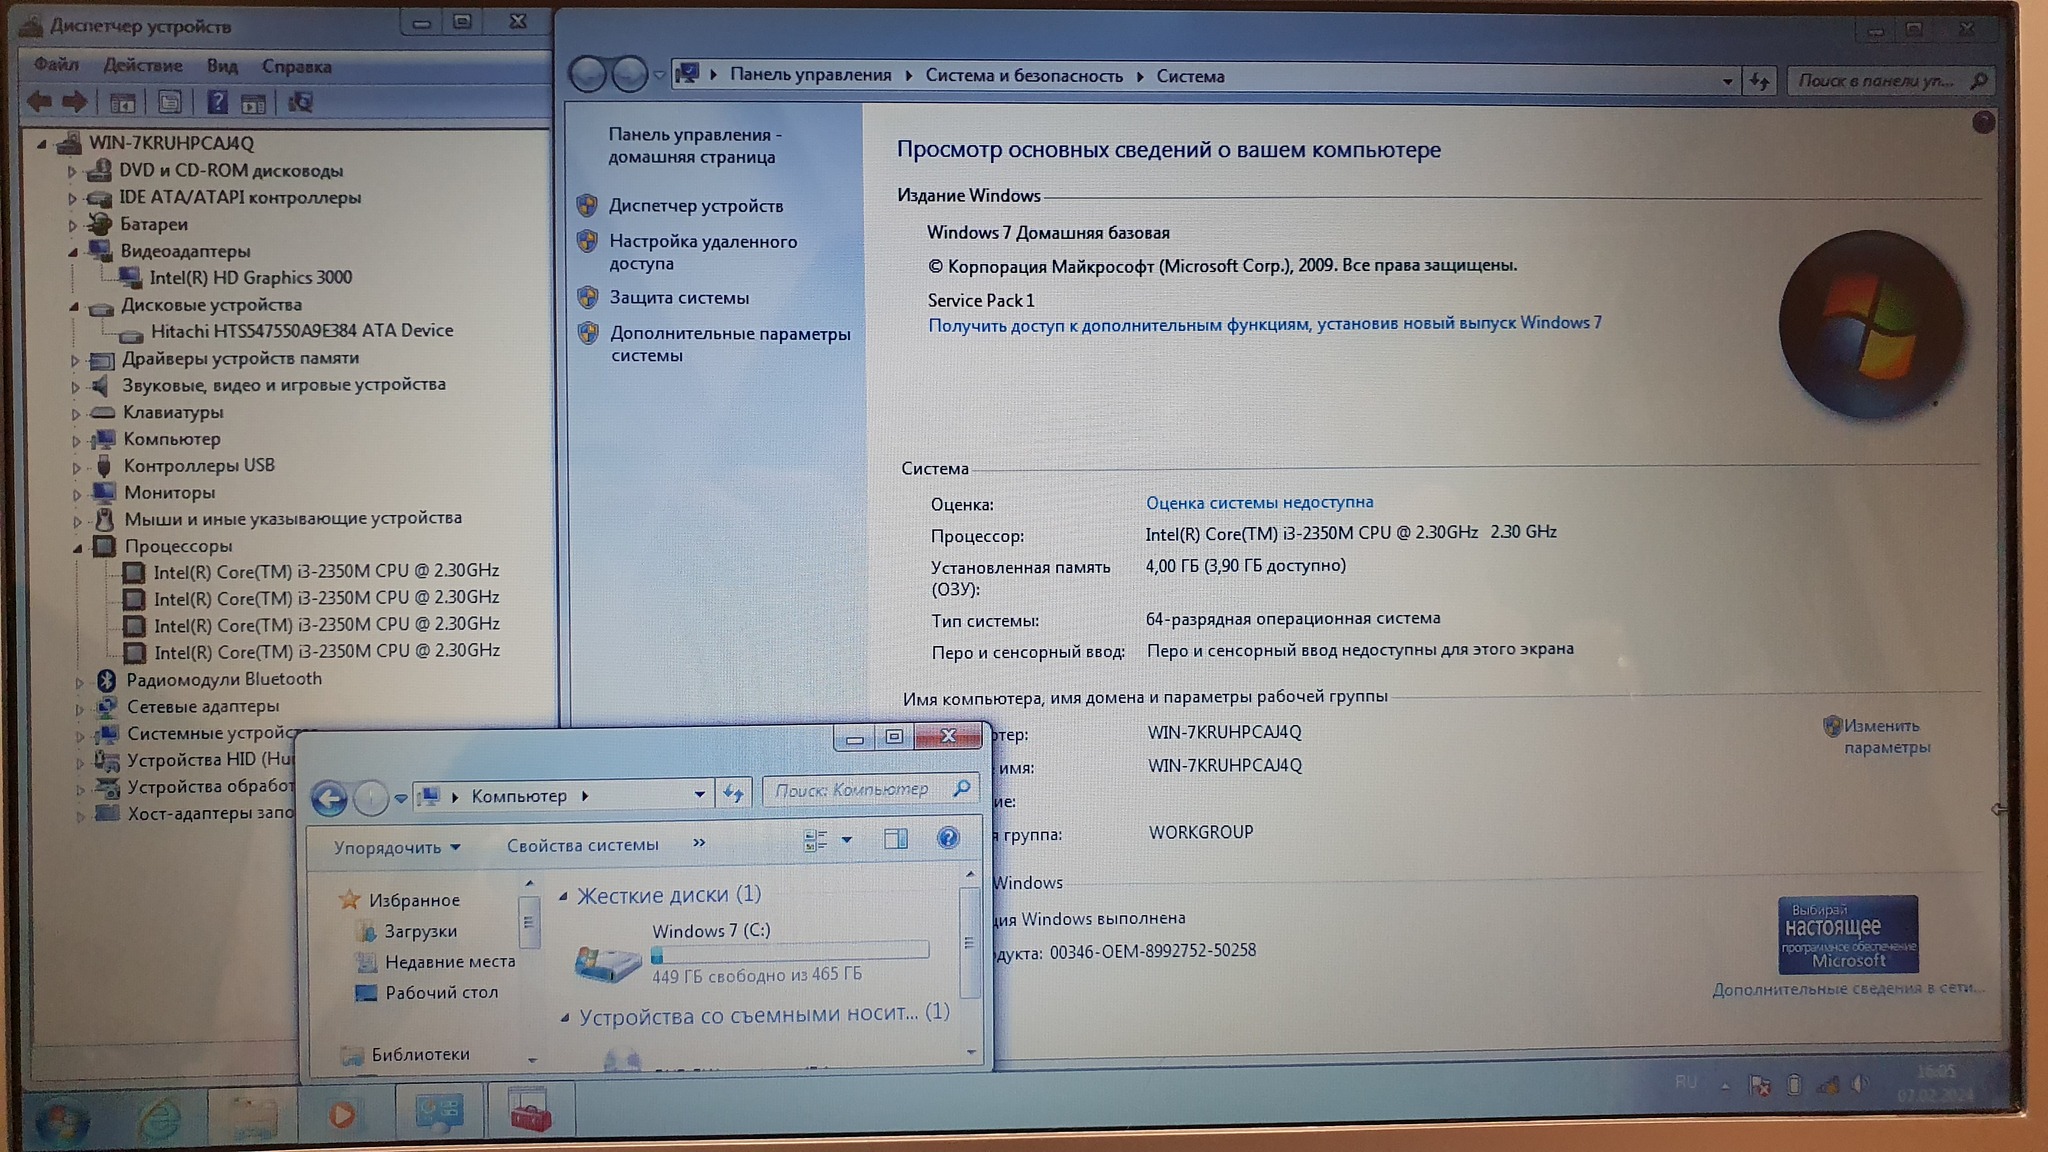
Task: Expand the Контроллеры USB node
Action: click(77, 466)
